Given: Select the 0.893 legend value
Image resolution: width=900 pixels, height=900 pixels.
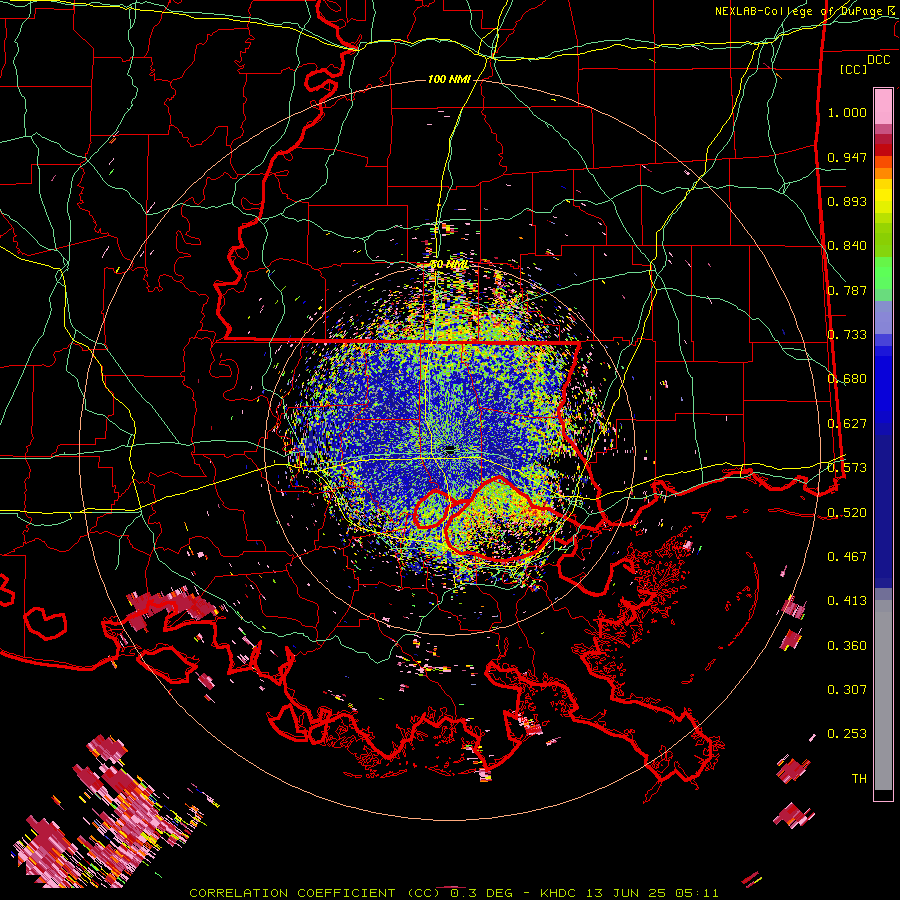Looking at the screenshot, I should pyautogui.click(x=847, y=201).
